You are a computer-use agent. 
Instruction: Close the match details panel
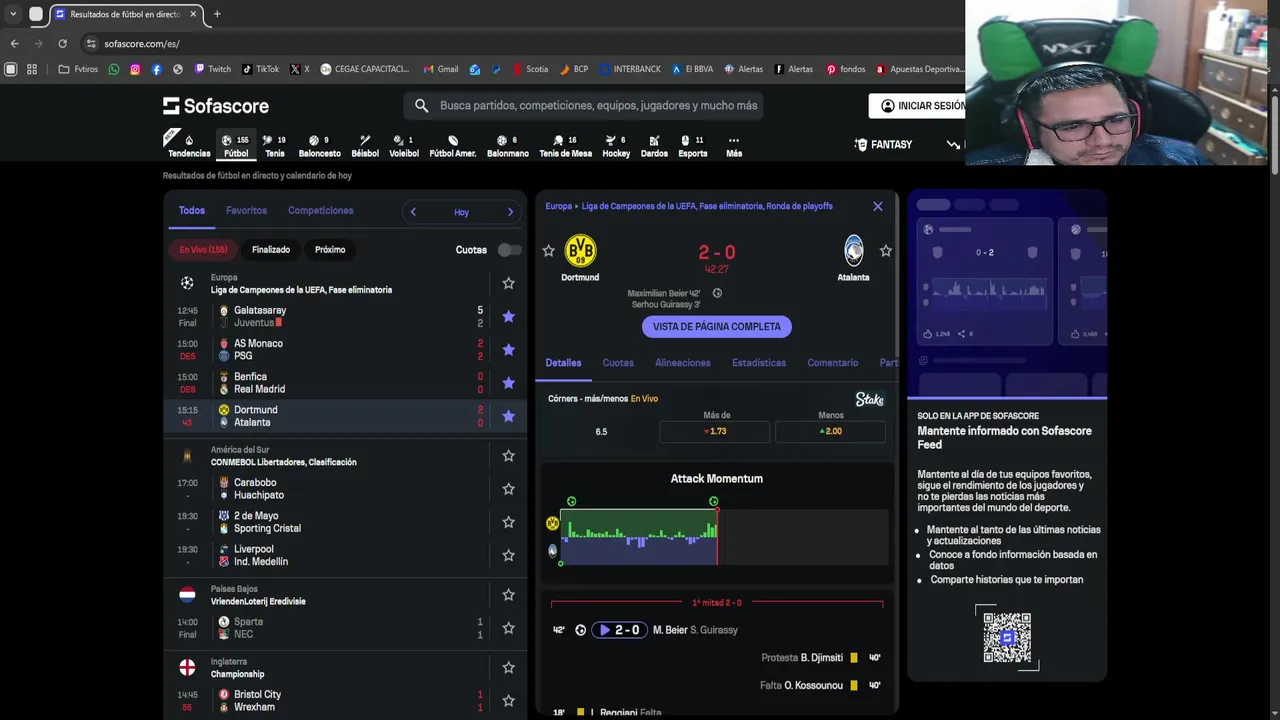coord(878,206)
